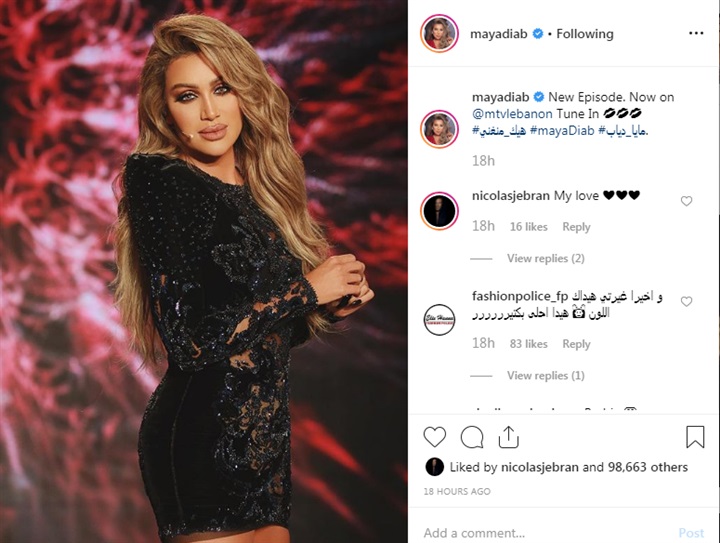Image resolution: width=720 pixels, height=543 pixels.
Task: Open nicolasjebran's comment avatar
Action: 439,211
